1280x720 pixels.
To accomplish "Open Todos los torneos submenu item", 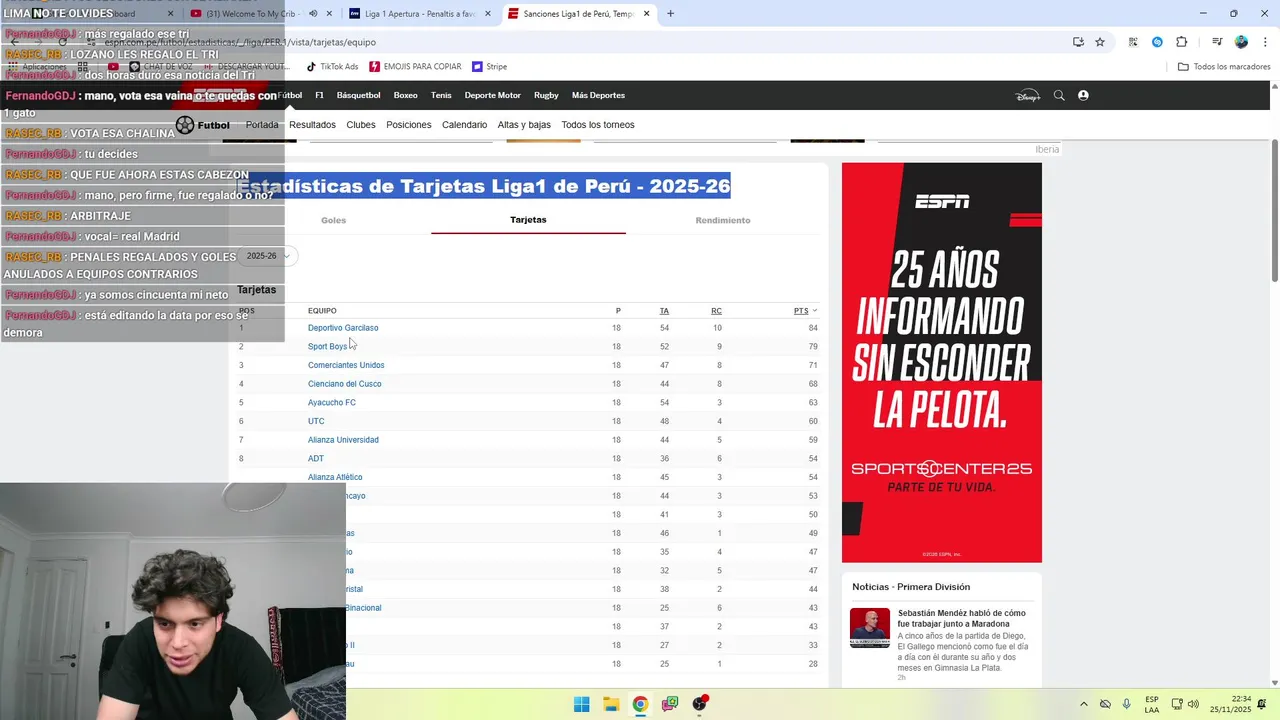I will (598, 125).
